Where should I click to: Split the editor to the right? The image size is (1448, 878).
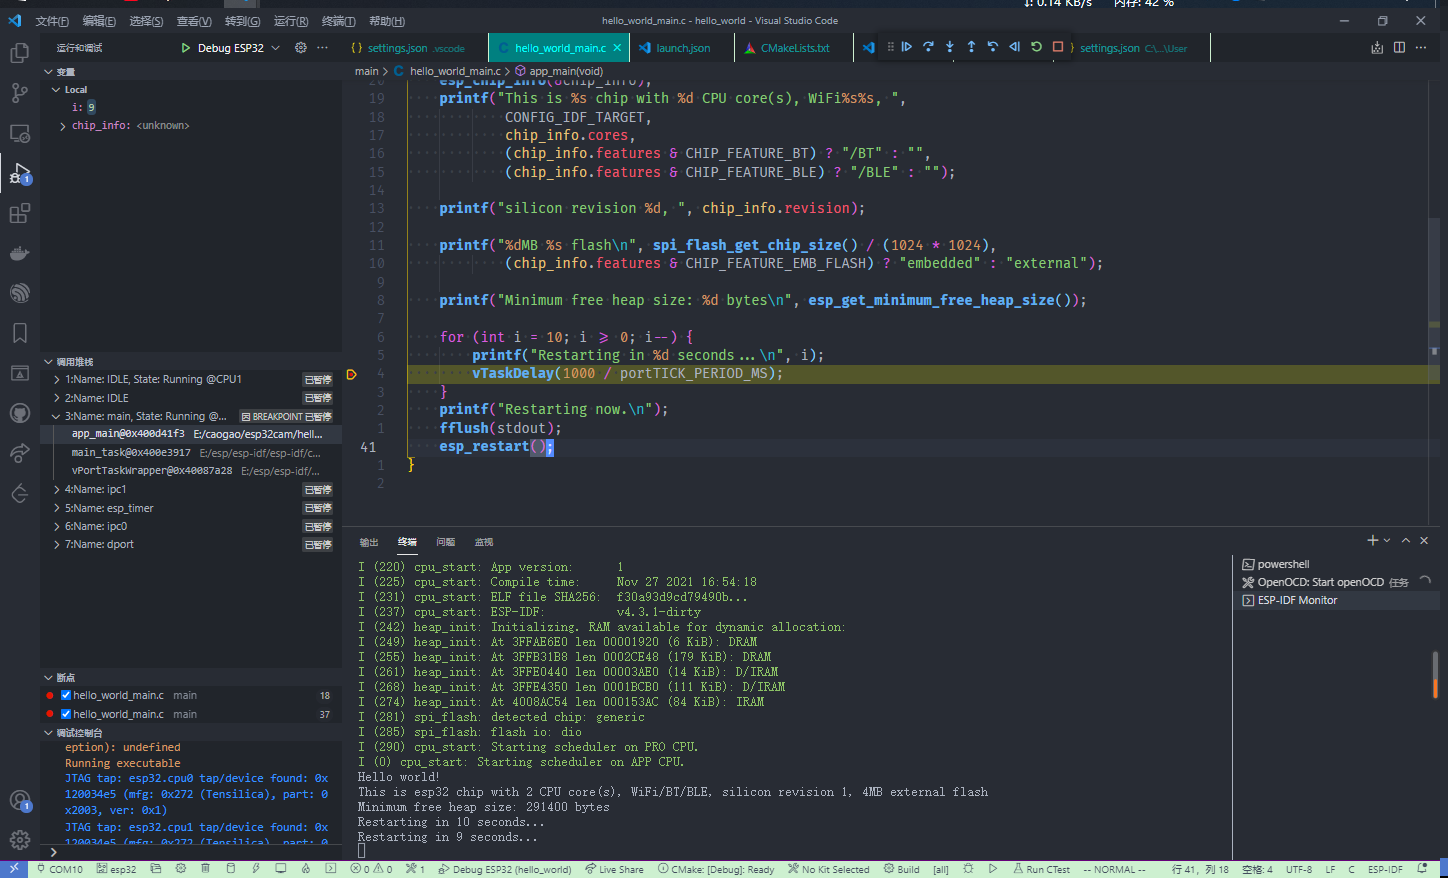point(1399,48)
